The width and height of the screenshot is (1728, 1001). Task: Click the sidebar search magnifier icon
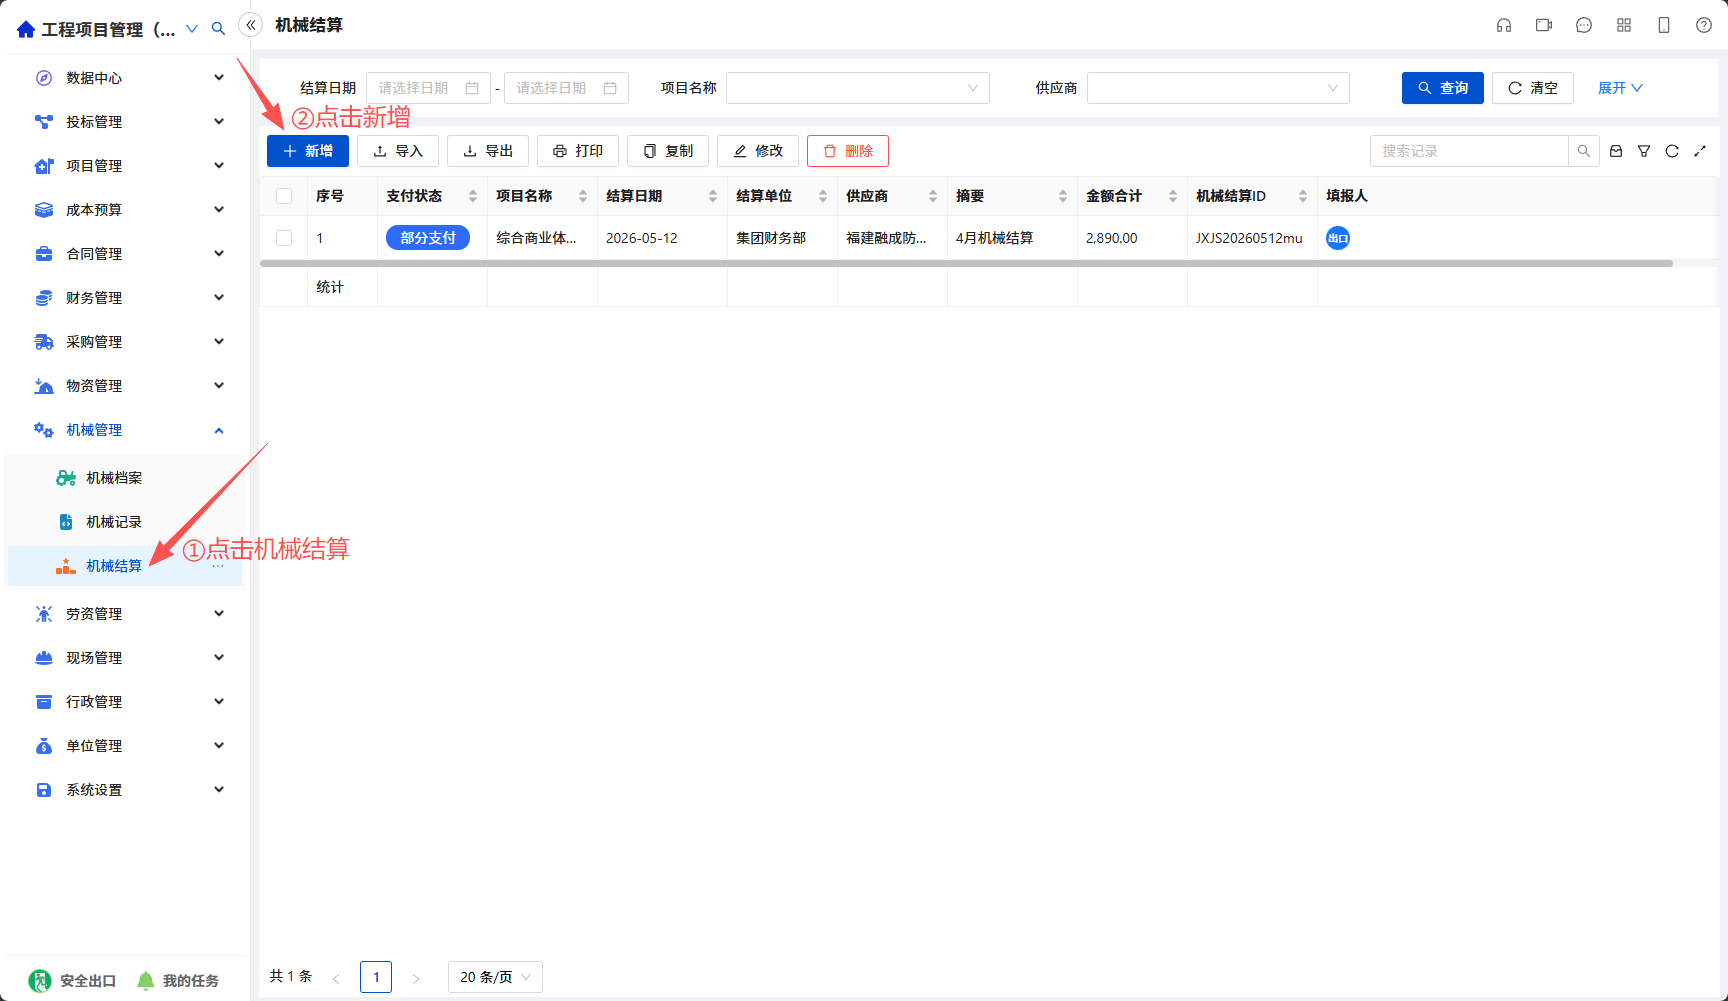tap(218, 29)
